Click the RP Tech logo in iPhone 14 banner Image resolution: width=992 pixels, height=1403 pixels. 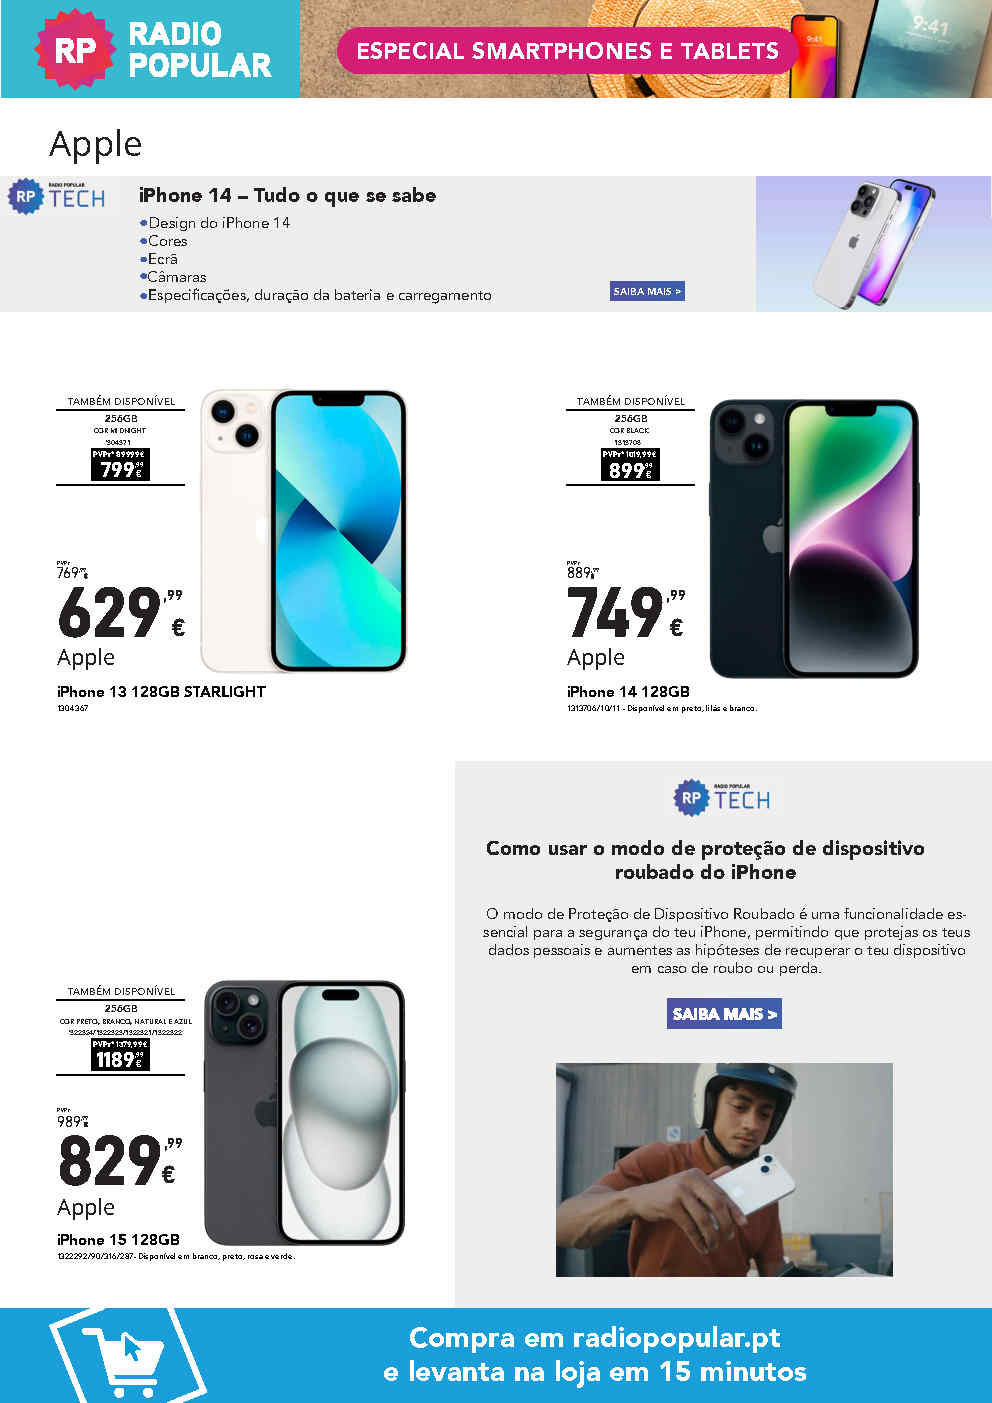(57, 197)
